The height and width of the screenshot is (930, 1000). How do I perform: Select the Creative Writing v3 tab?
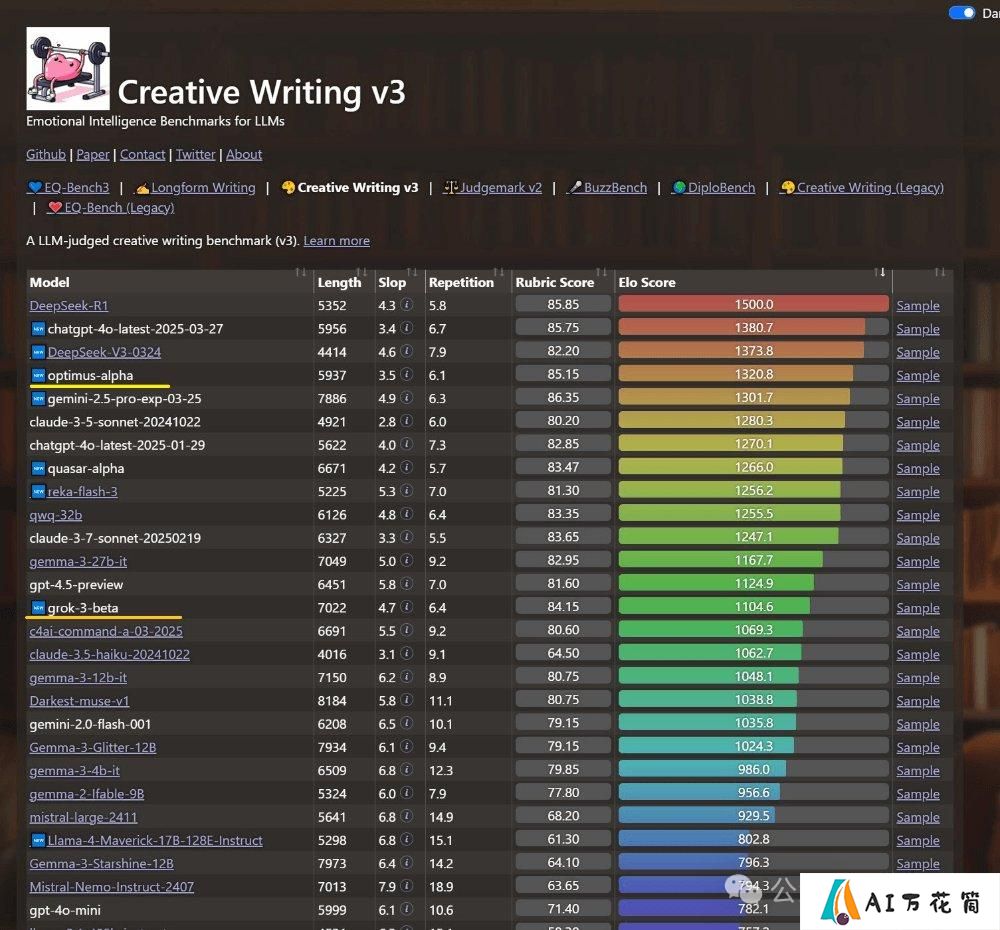350,188
